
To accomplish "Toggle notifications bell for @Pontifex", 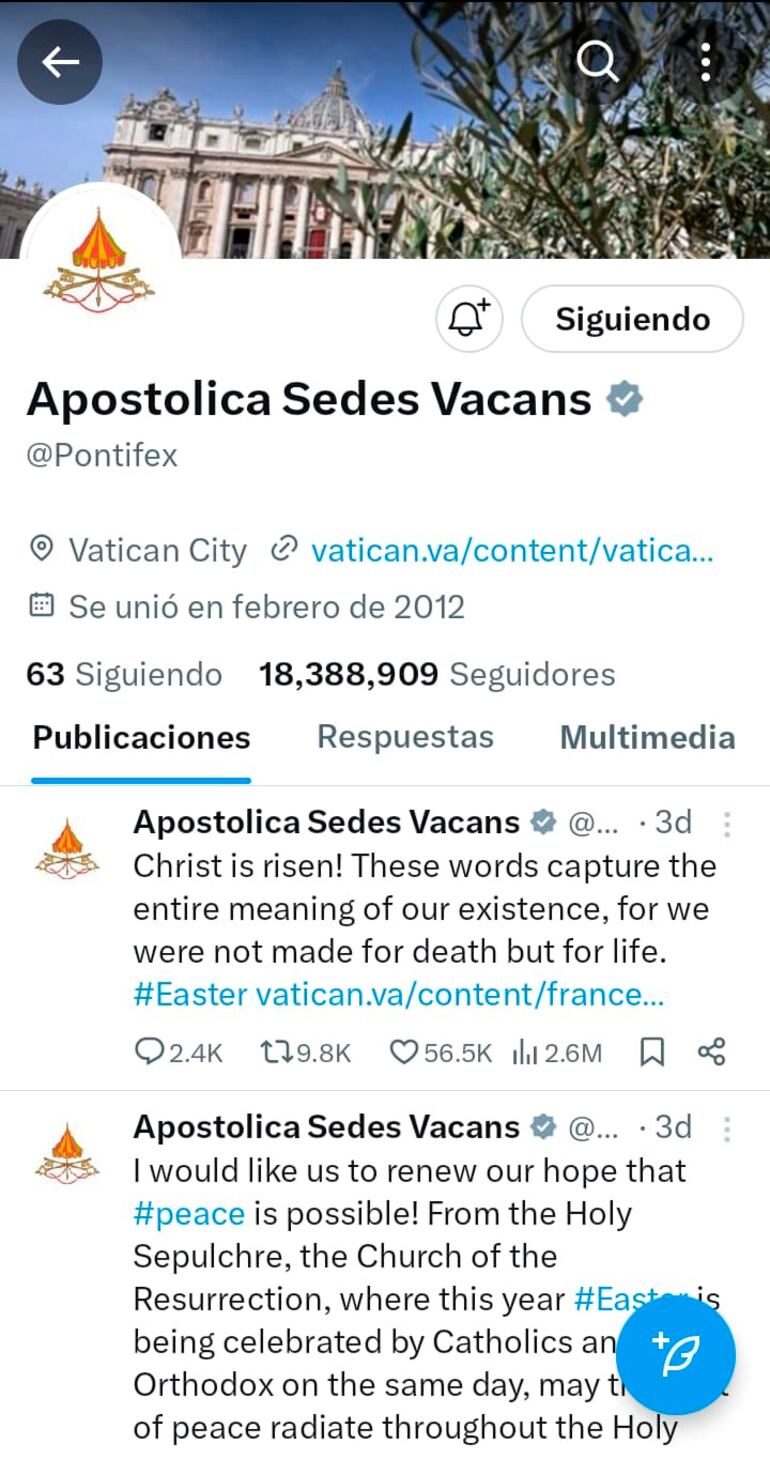I will pyautogui.click(x=469, y=319).
